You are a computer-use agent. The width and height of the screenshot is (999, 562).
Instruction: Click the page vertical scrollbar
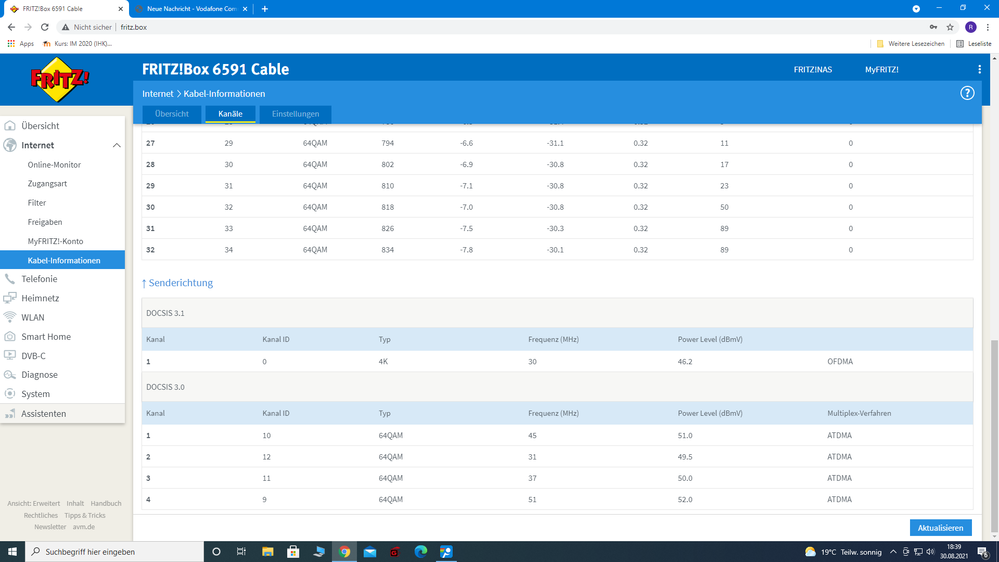click(994, 437)
